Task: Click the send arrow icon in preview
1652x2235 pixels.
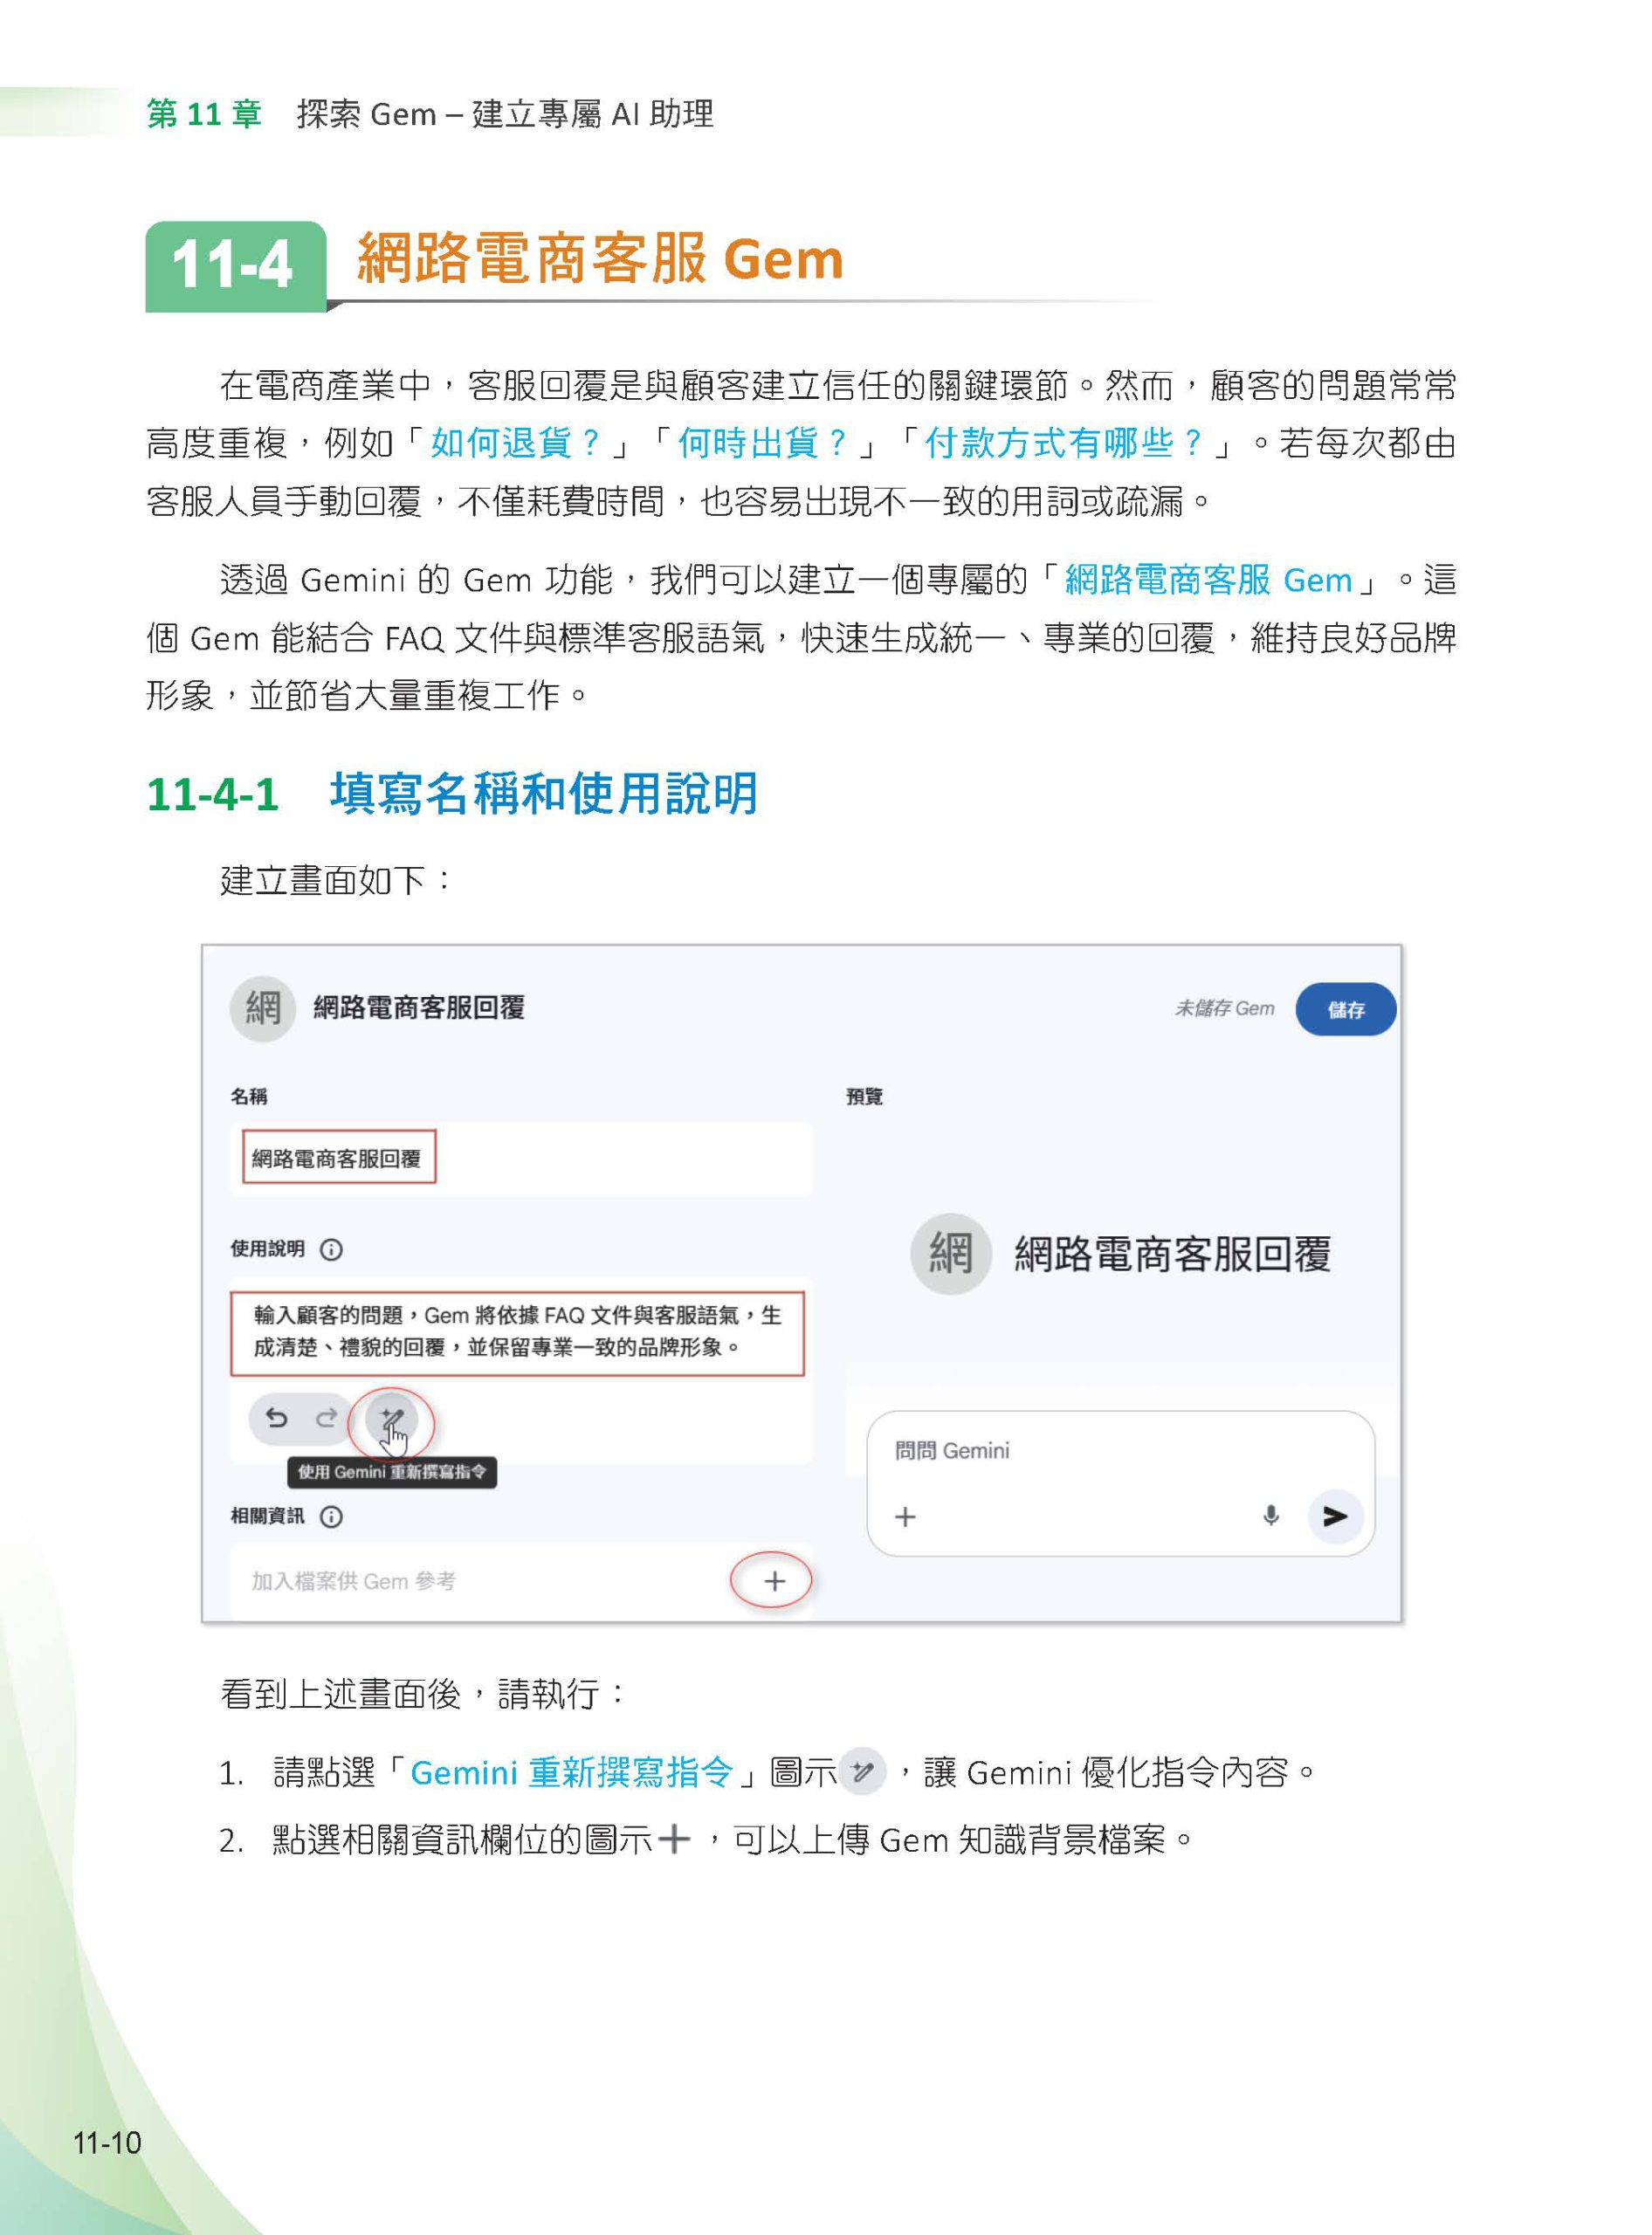Action: coord(1335,1516)
